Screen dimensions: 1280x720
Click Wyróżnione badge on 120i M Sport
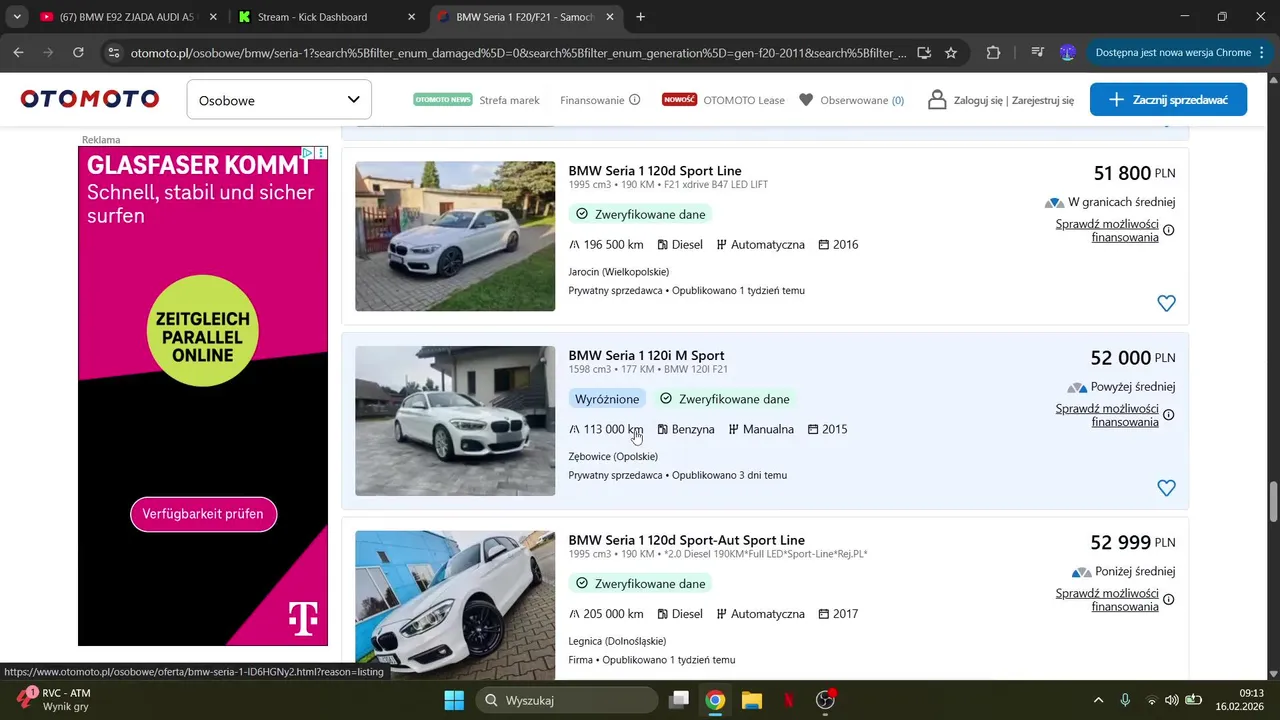point(607,399)
